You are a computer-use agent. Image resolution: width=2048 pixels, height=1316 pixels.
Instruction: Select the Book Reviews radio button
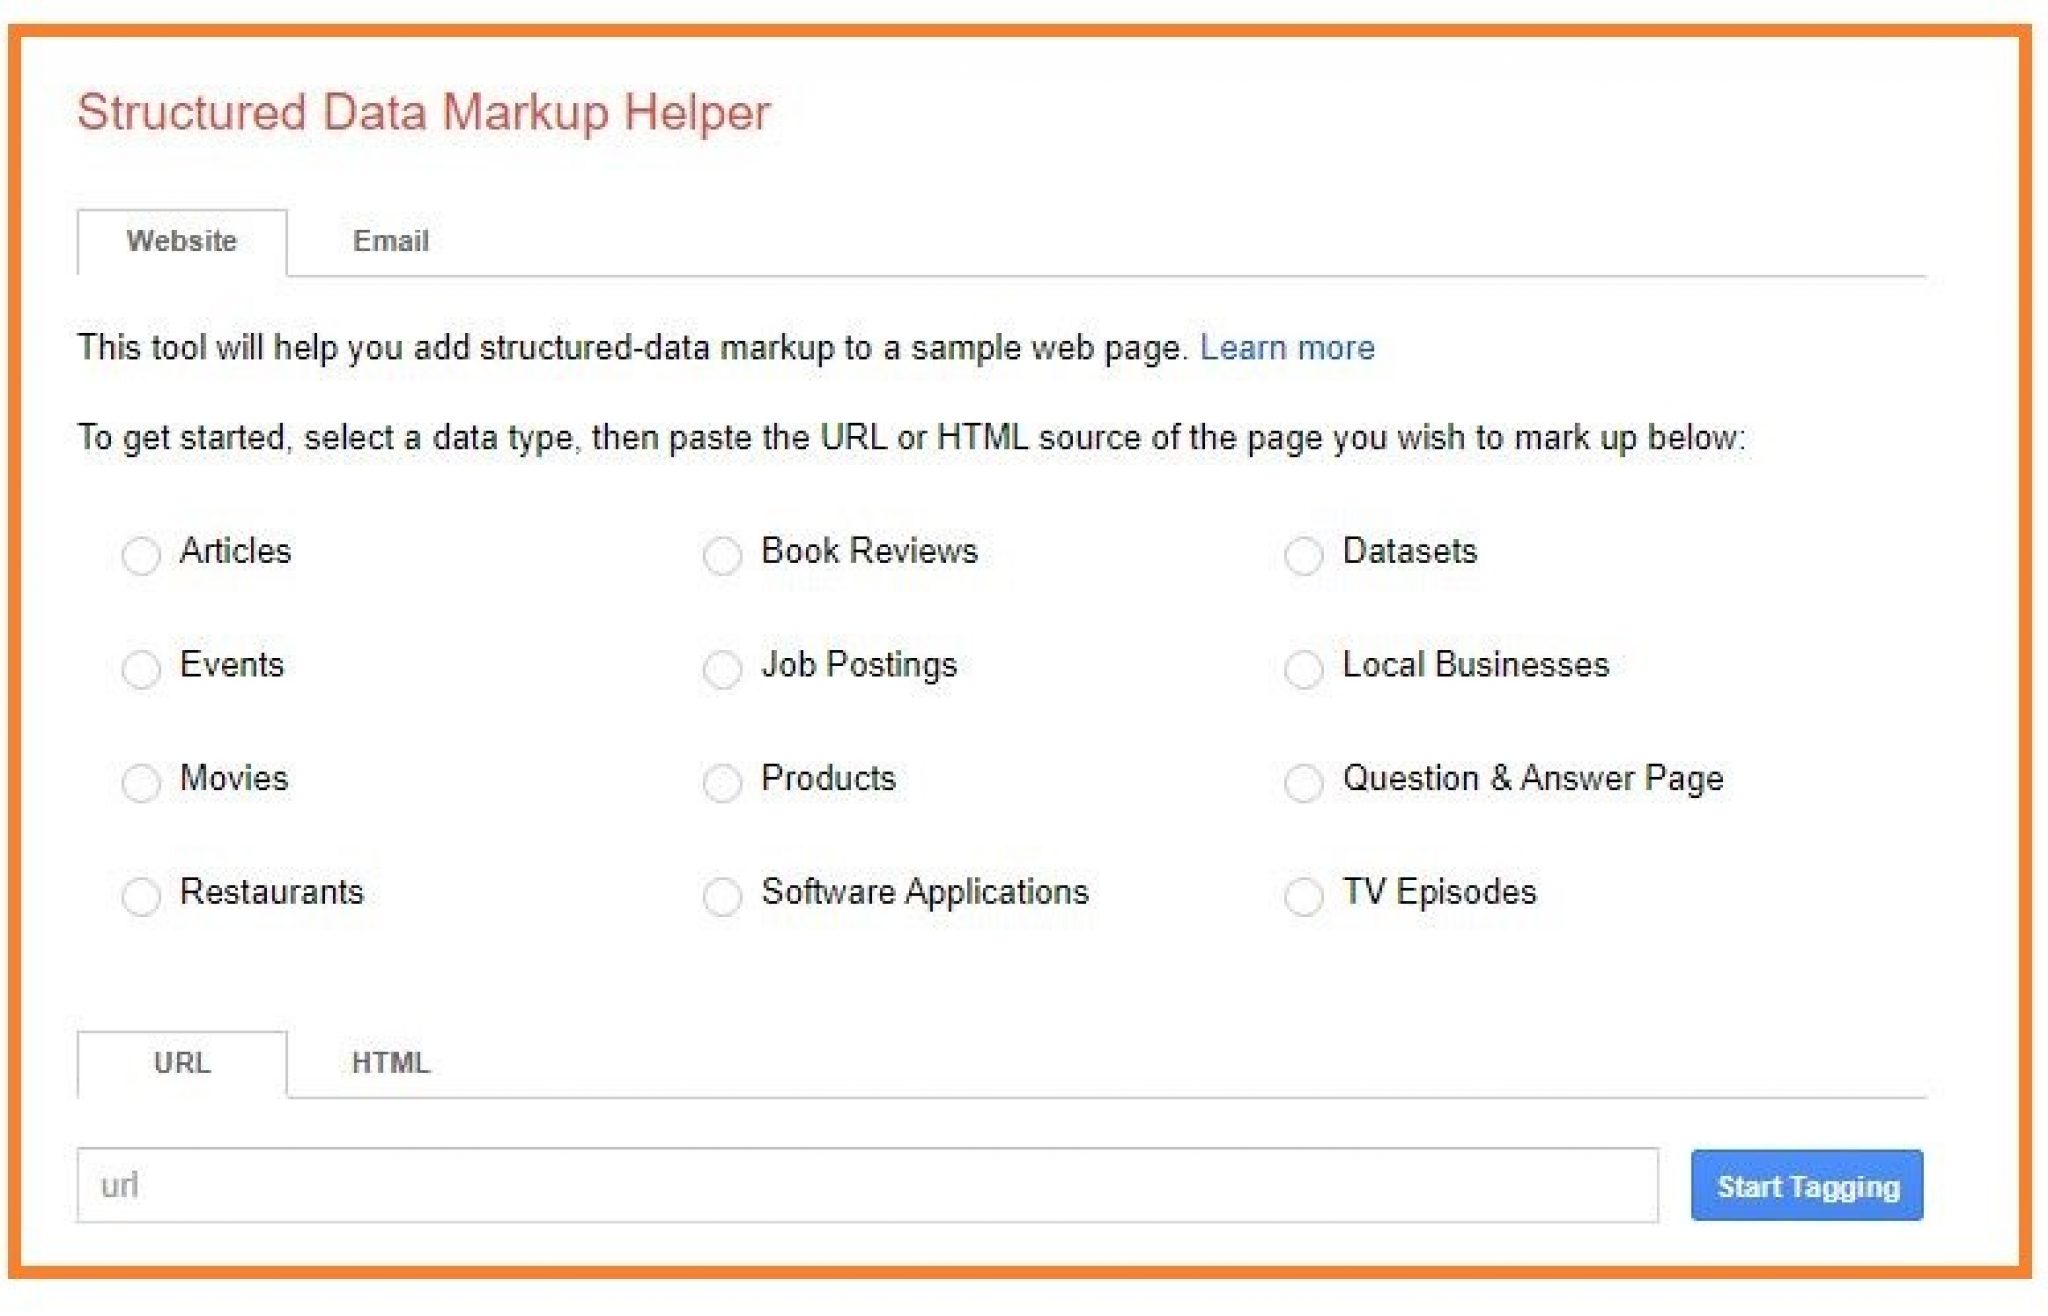click(x=722, y=556)
